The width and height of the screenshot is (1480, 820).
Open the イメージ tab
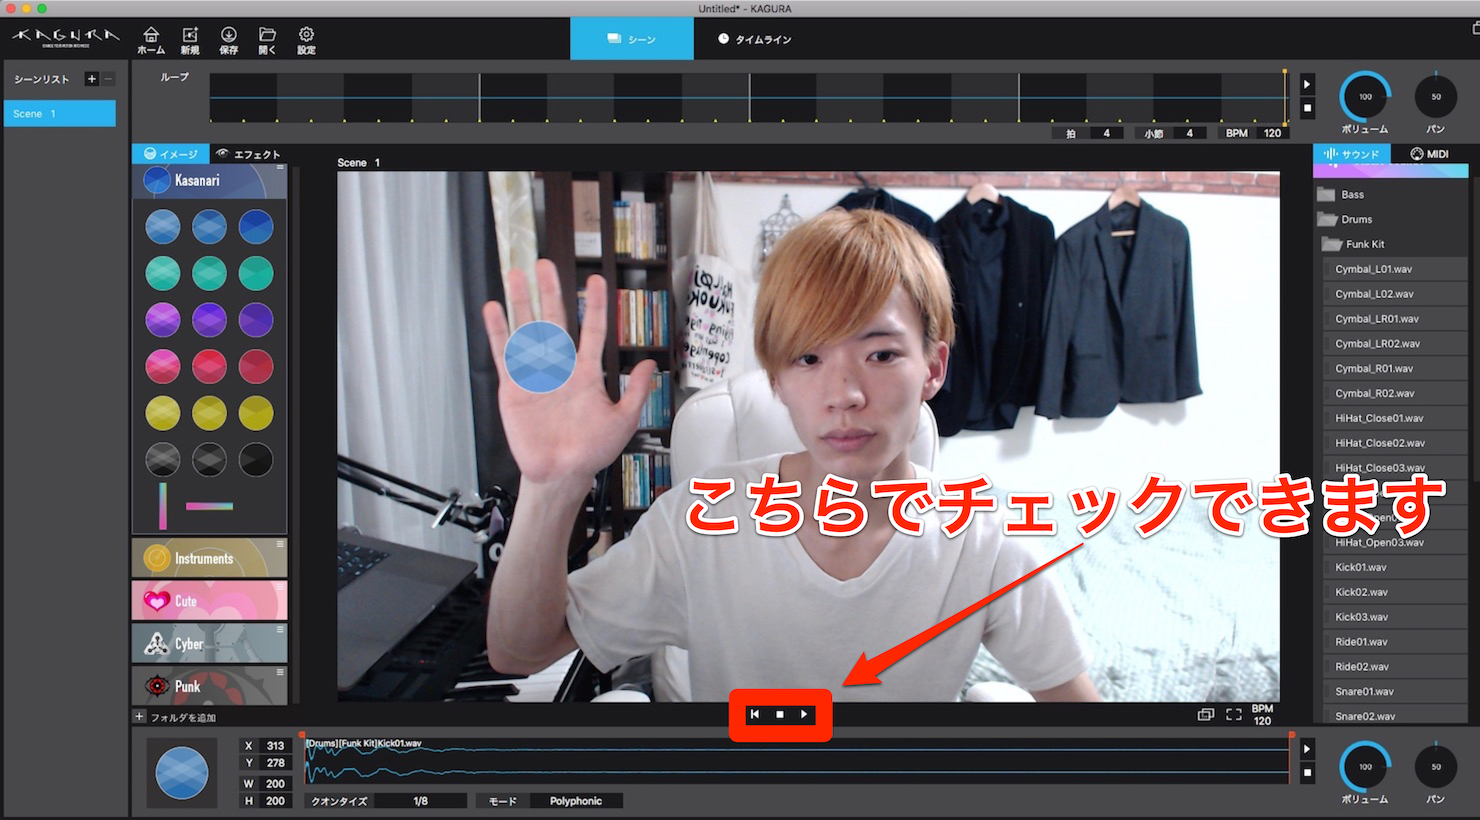[x=171, y=154]
